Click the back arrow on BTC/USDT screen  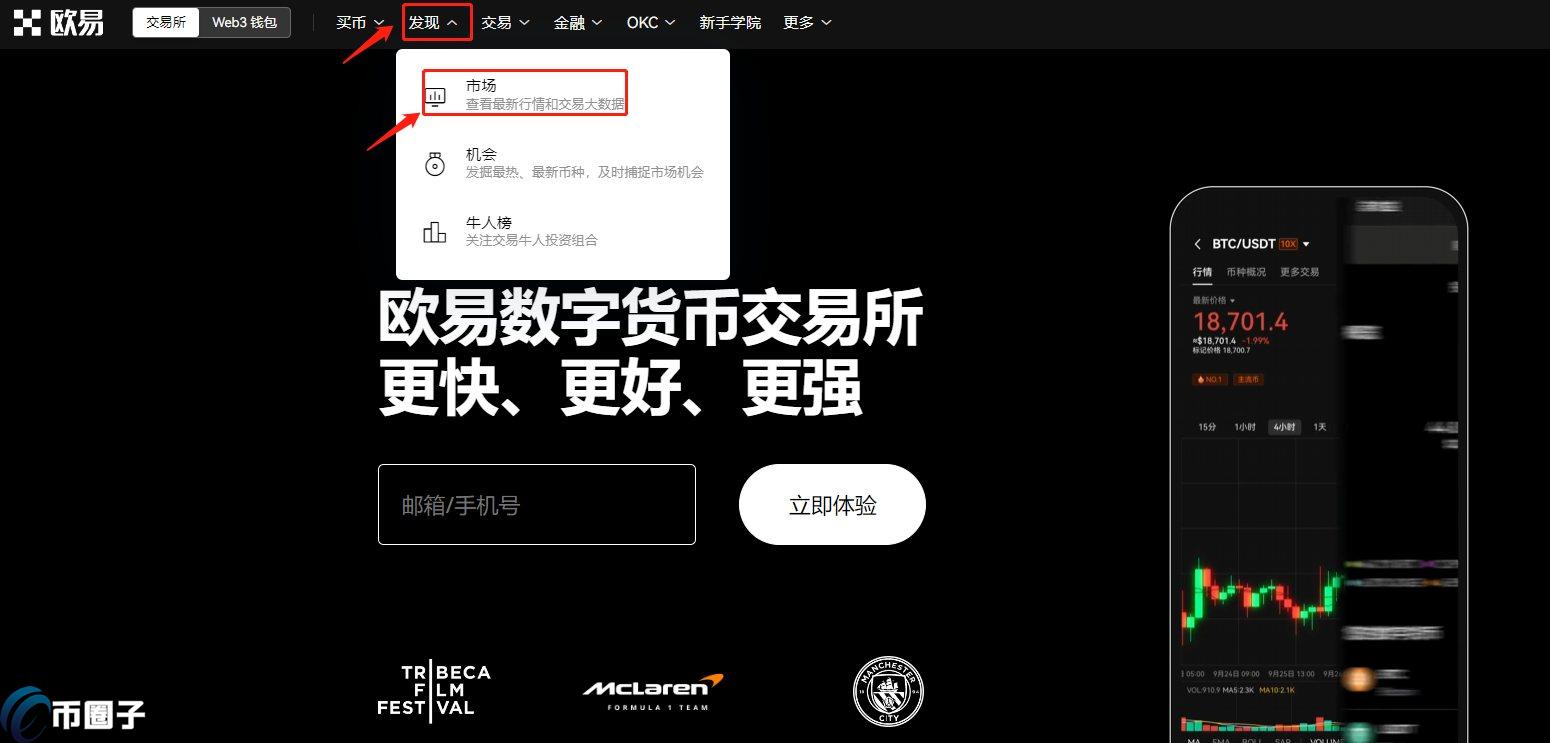1197,243
